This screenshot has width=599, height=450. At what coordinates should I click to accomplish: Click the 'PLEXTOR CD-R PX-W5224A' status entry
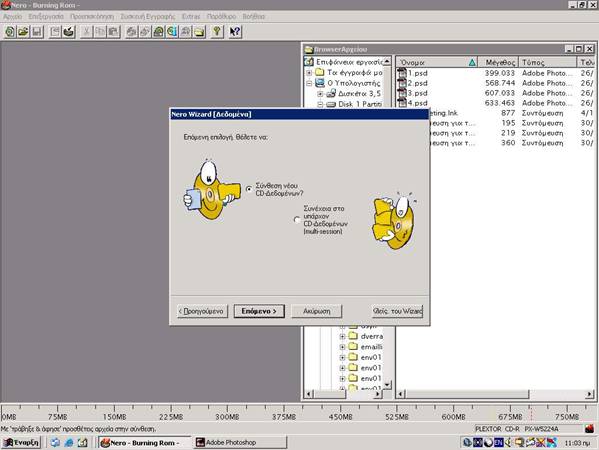point(516,429)
